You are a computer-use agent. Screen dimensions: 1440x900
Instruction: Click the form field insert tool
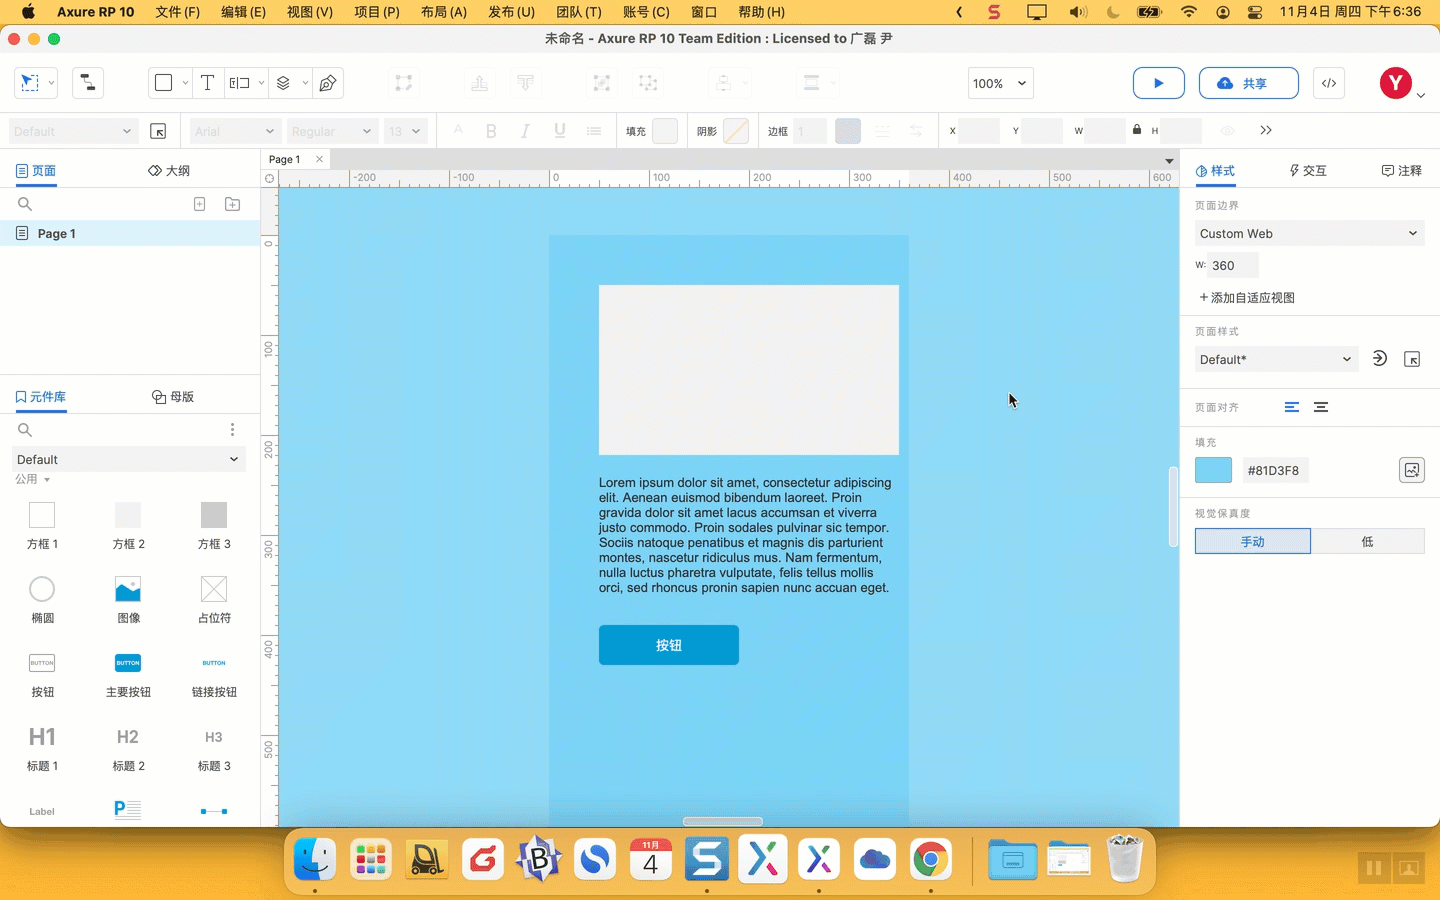pyautogui.click(x=240, y=83)
